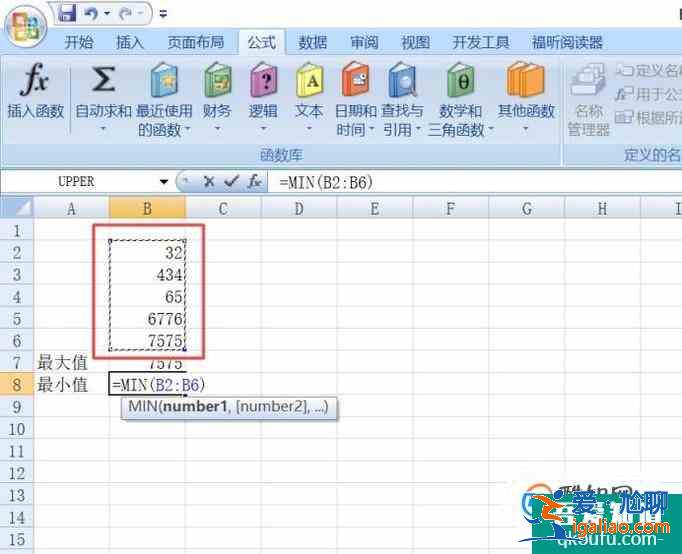Click the cell containing 32
Viewport: 682px width, 554px height.
[147, 252]
